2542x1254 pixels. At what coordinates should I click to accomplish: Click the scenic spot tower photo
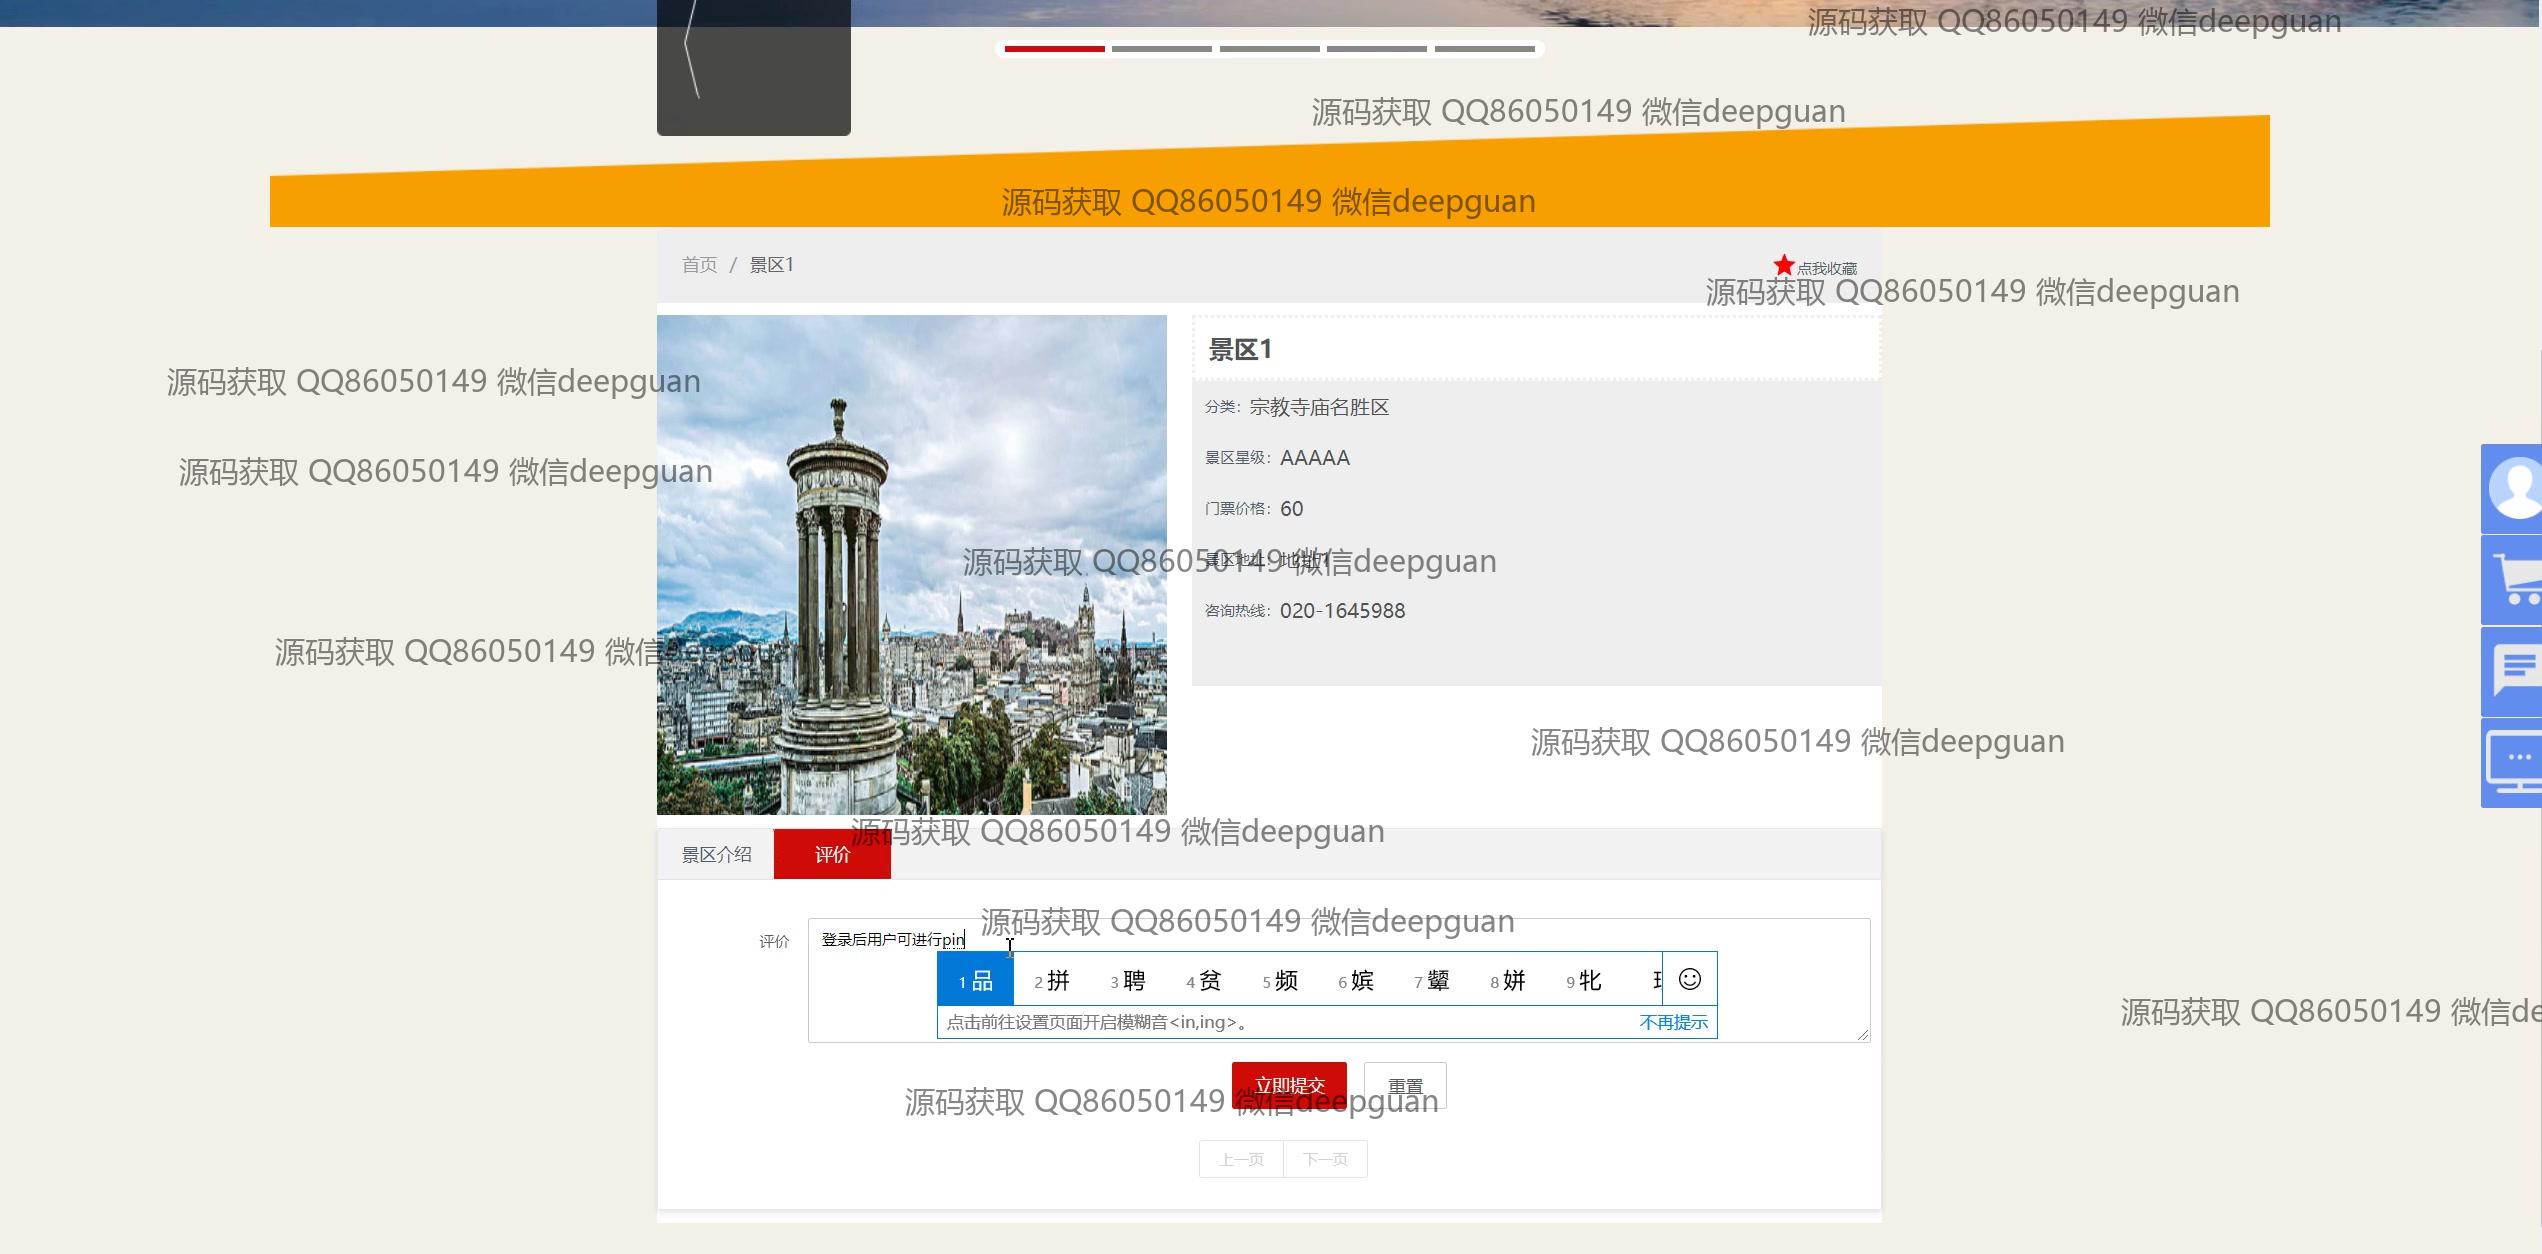tap(911, 565)
